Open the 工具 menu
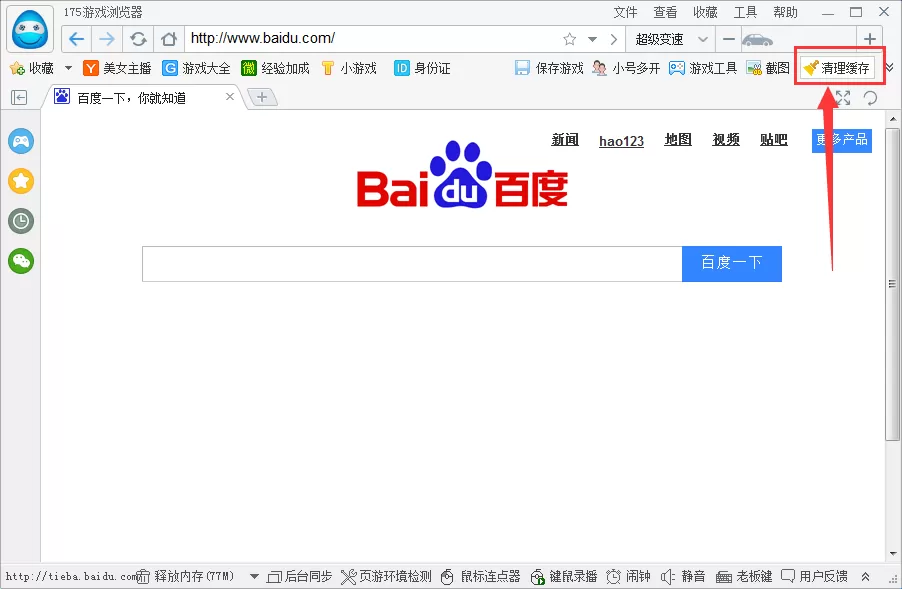 (x=746, y=12)
